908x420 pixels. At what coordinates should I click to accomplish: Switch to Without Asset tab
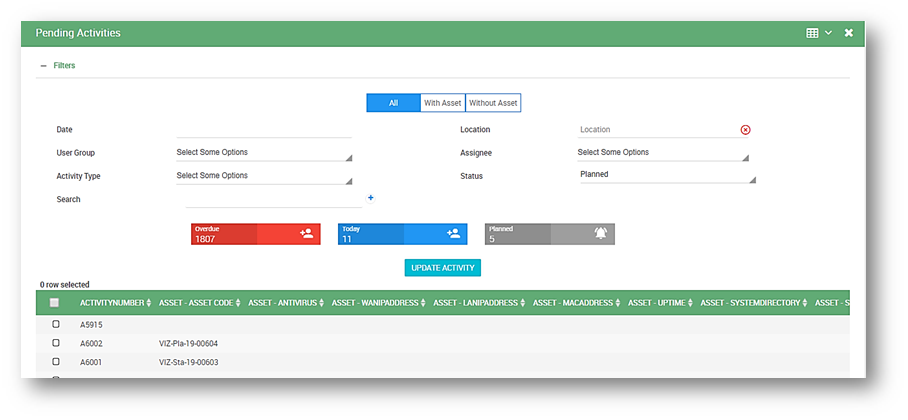[x=493, y=103]
